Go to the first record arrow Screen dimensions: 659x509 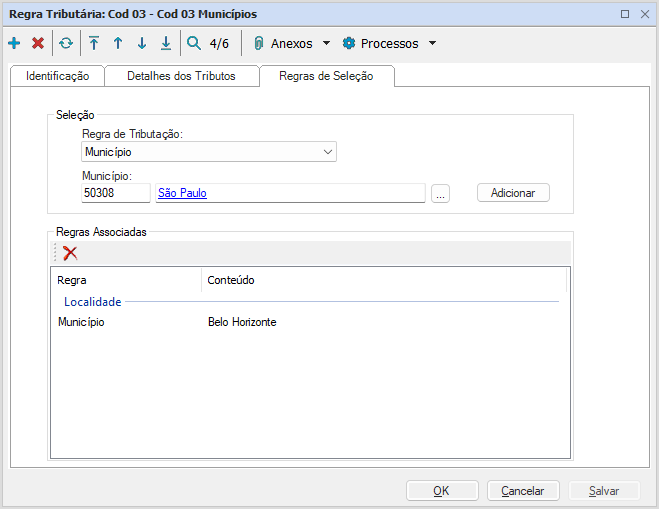tap(94, 43)
